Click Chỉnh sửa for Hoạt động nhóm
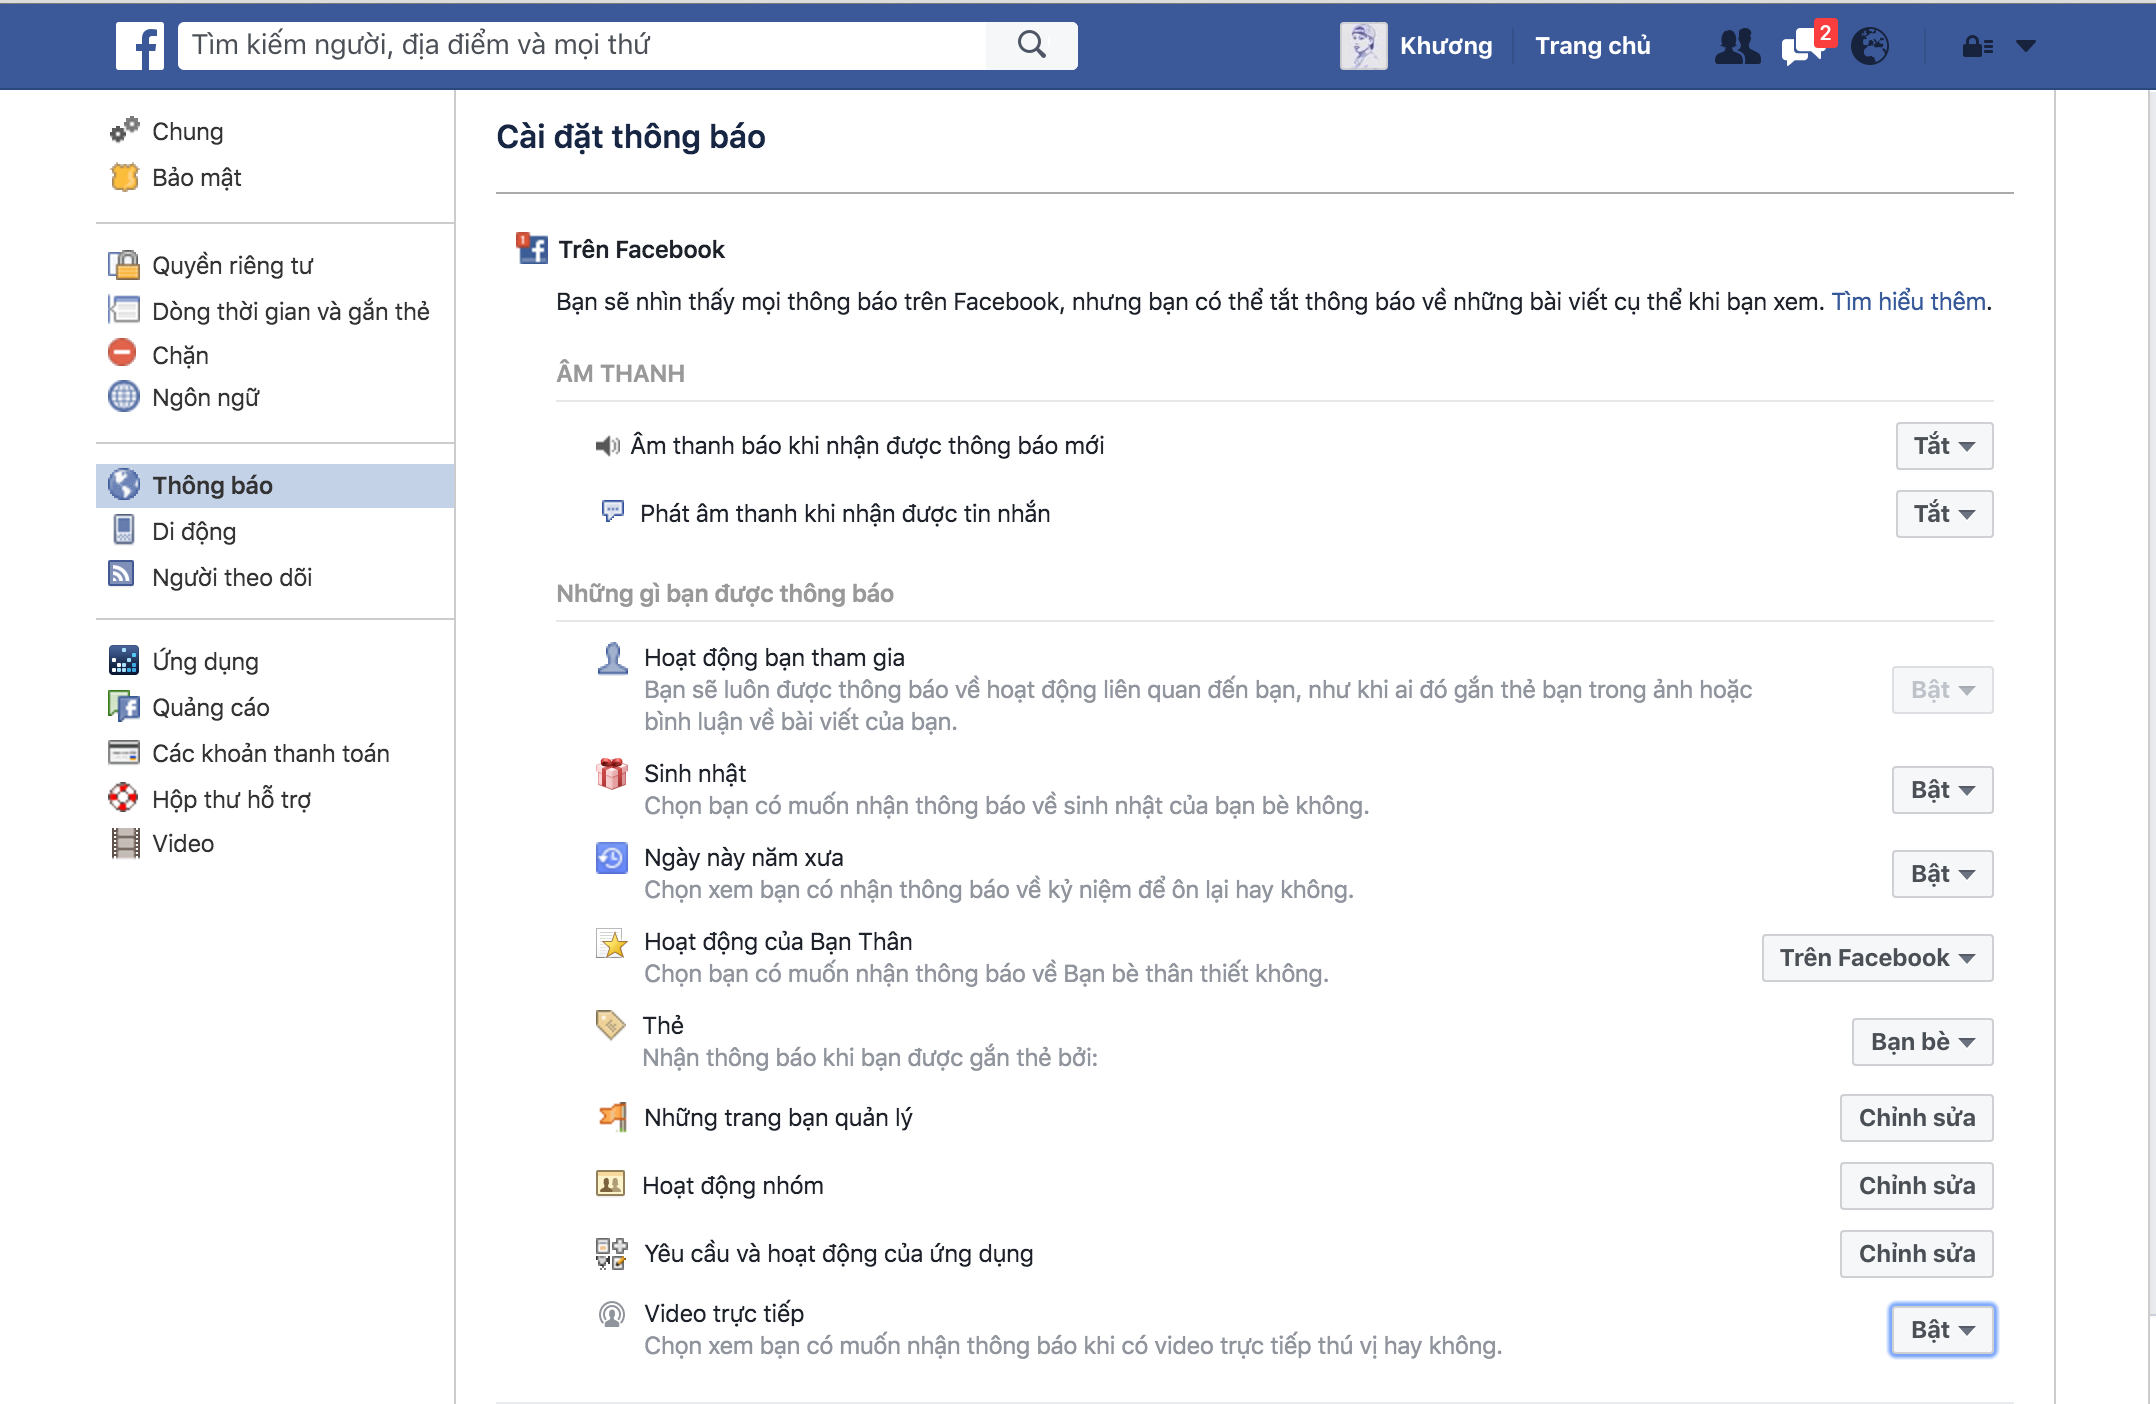The width and height of the screenshot is (2156, 1404). point(1915,1185)
